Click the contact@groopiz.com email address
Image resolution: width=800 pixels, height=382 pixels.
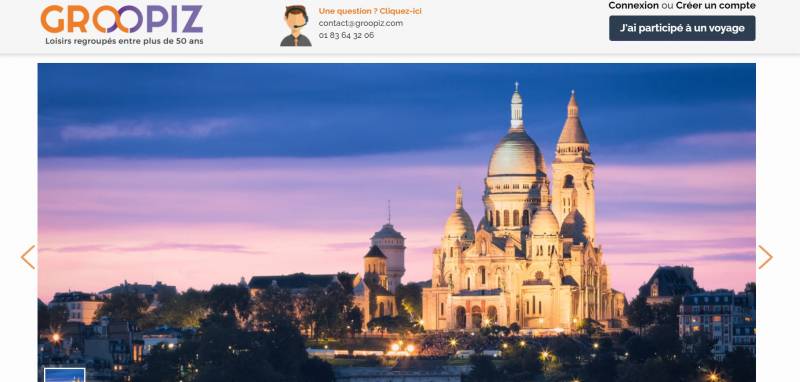pos(361,23)
